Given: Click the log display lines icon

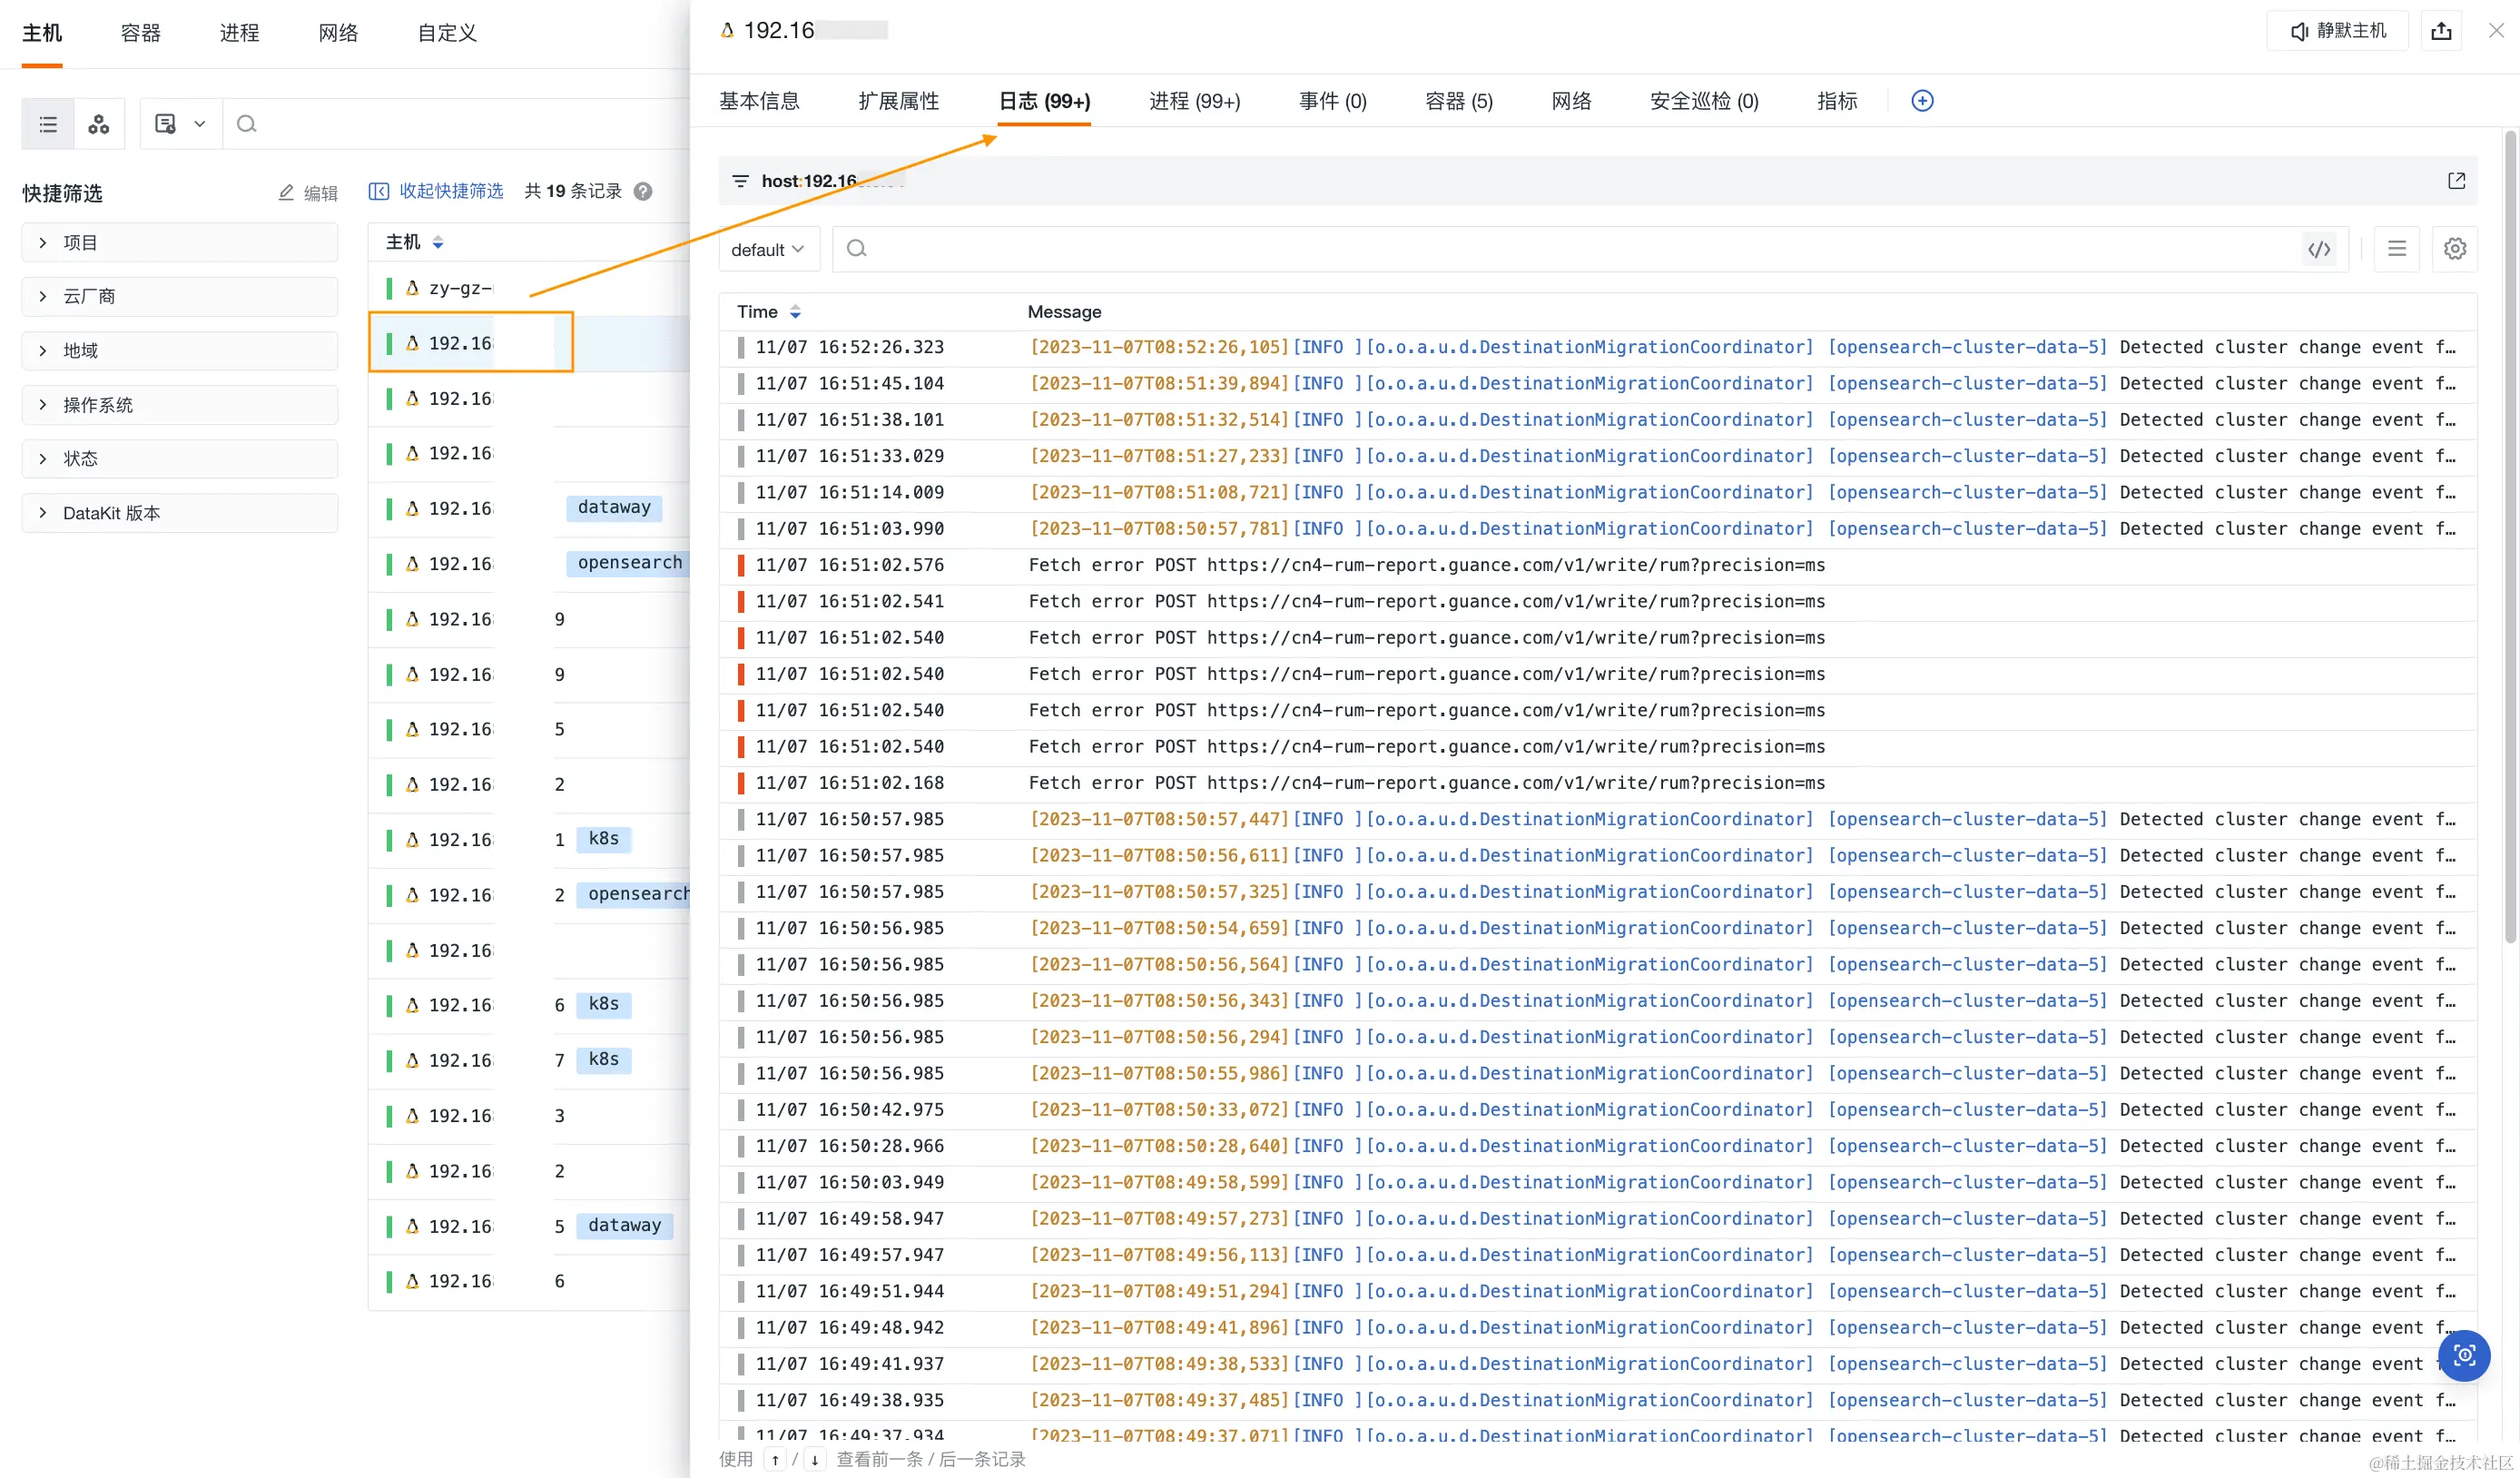Looking at the screenshot, I should click(x=2397, y=249).
